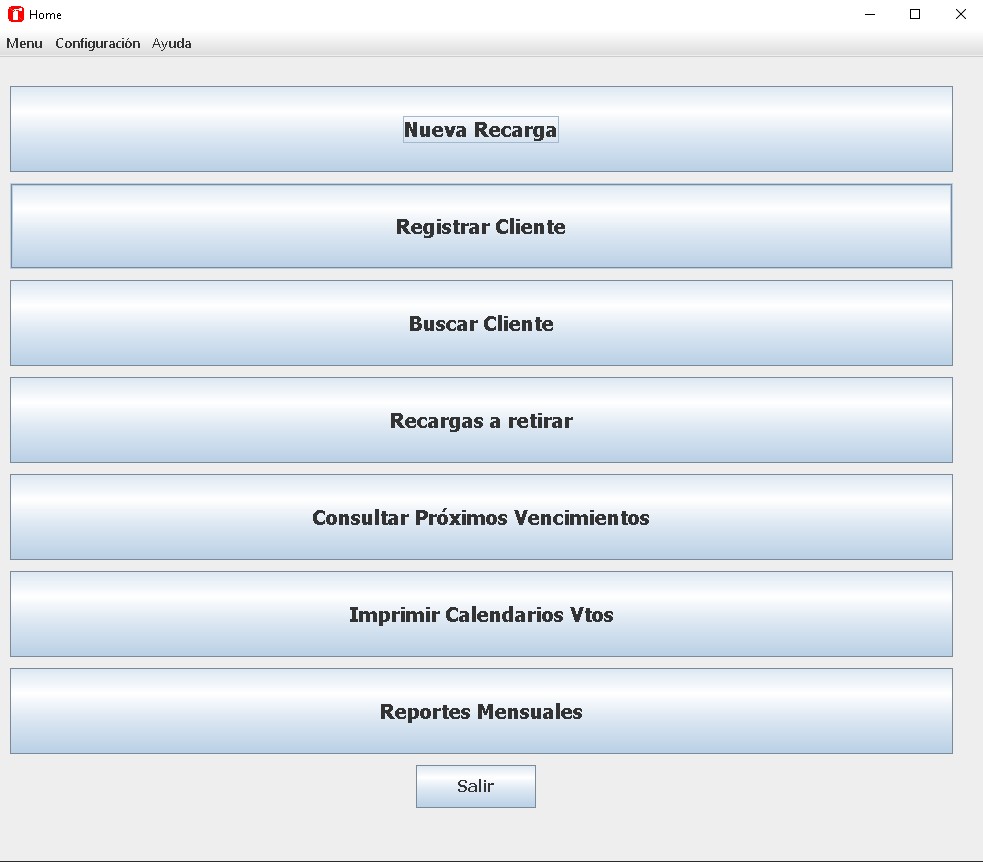Maximize the Home window
Viewport: 983px width, 862px height.
pos(914,15)
